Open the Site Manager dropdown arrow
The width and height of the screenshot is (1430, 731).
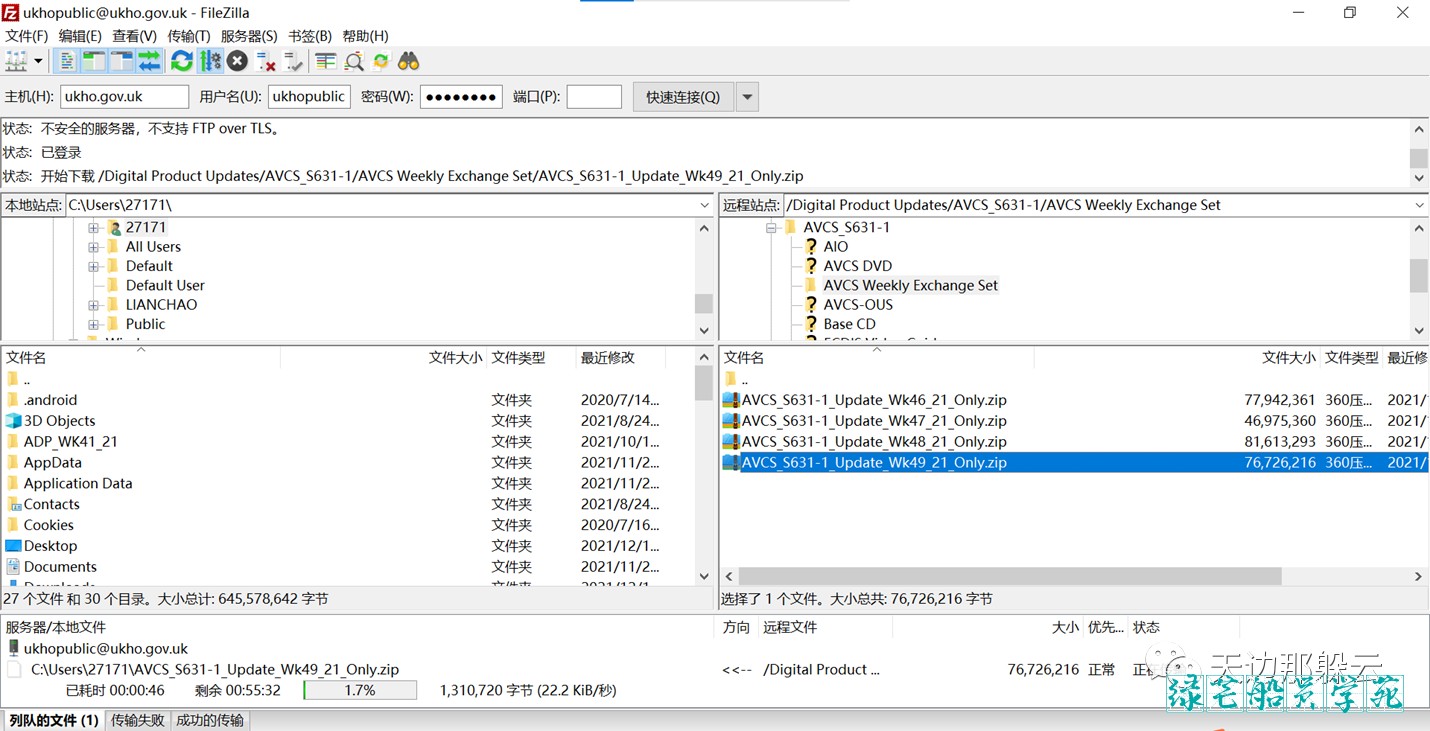(39, 61)
